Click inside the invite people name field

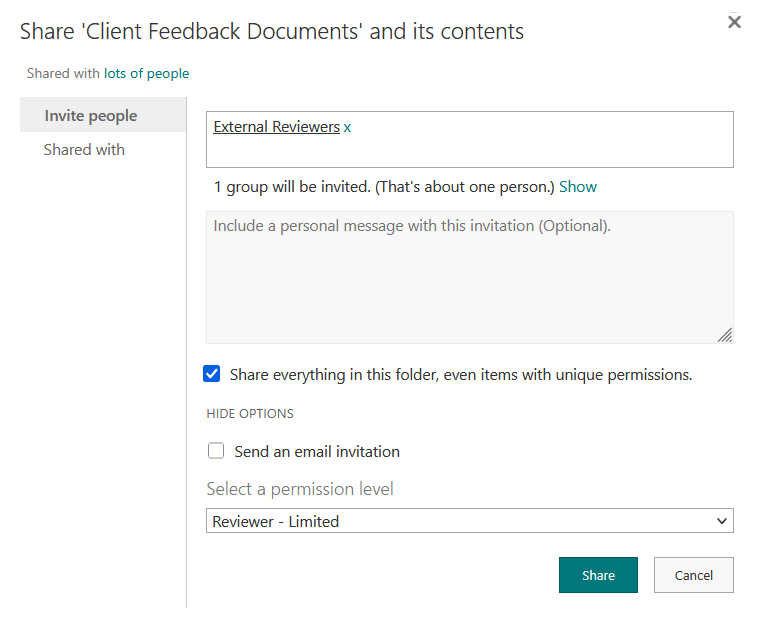click(469, 140)
